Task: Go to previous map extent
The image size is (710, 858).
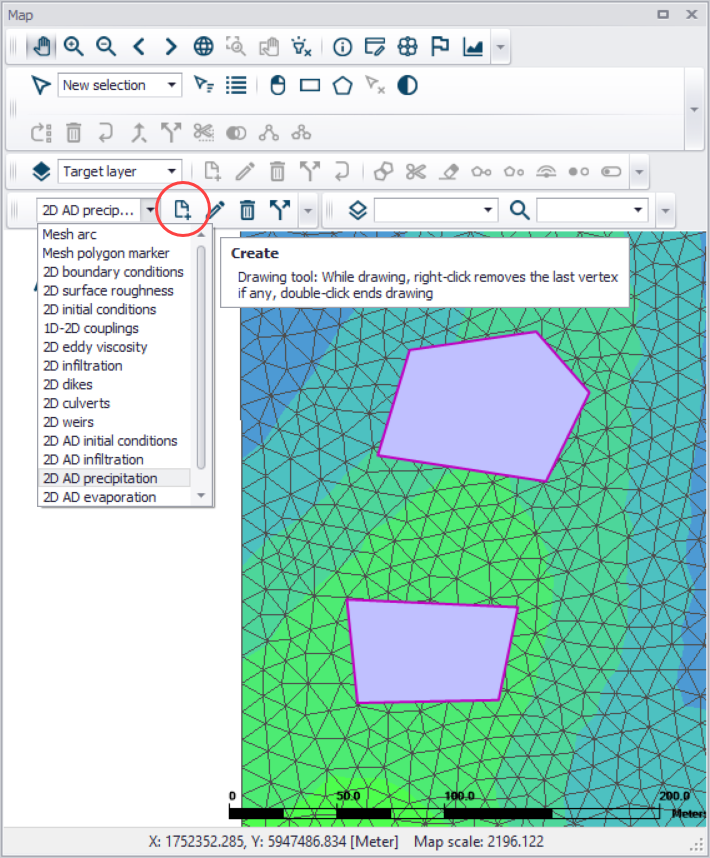Action: [139, 47]
